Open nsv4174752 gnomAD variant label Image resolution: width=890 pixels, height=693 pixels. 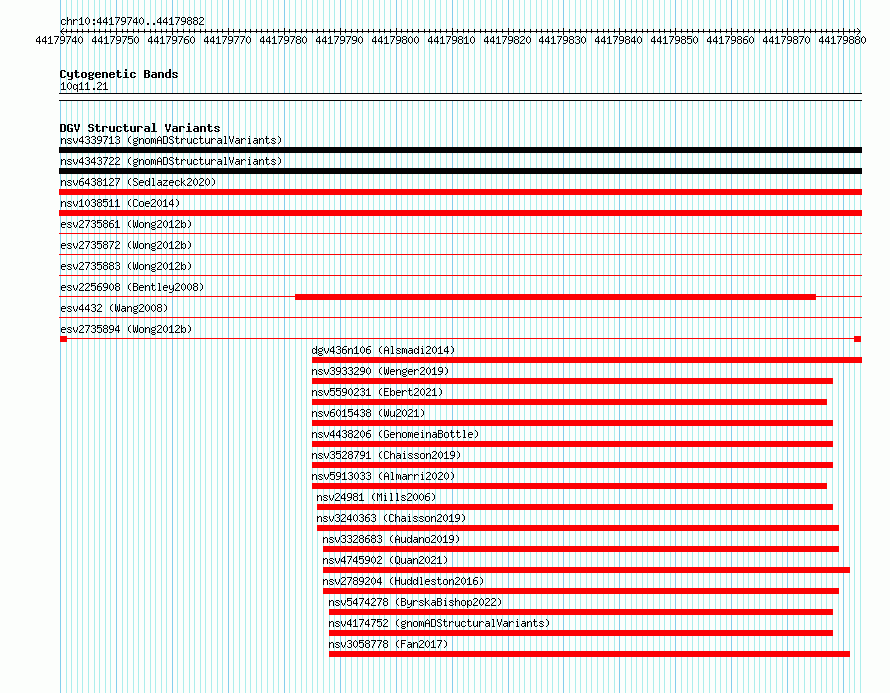439,623
